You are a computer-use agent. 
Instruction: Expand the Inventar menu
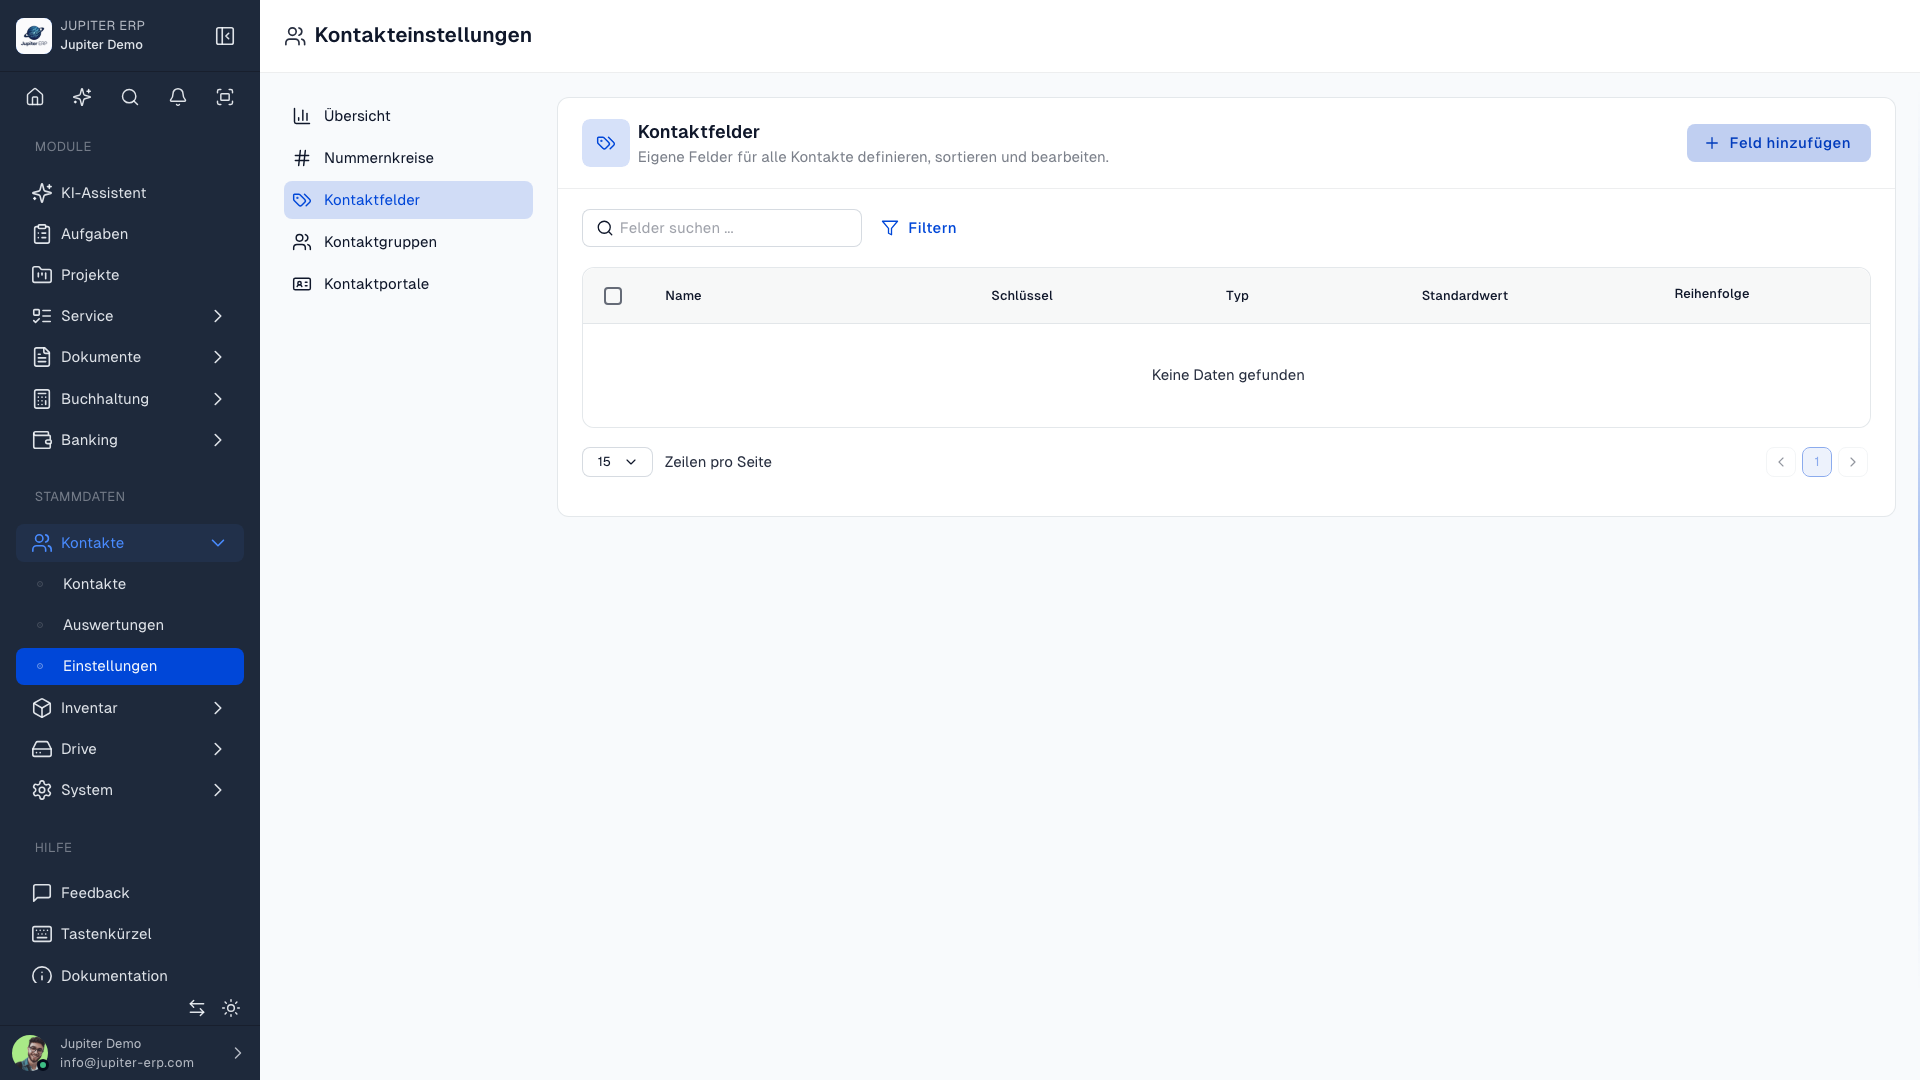pos(130,708)
